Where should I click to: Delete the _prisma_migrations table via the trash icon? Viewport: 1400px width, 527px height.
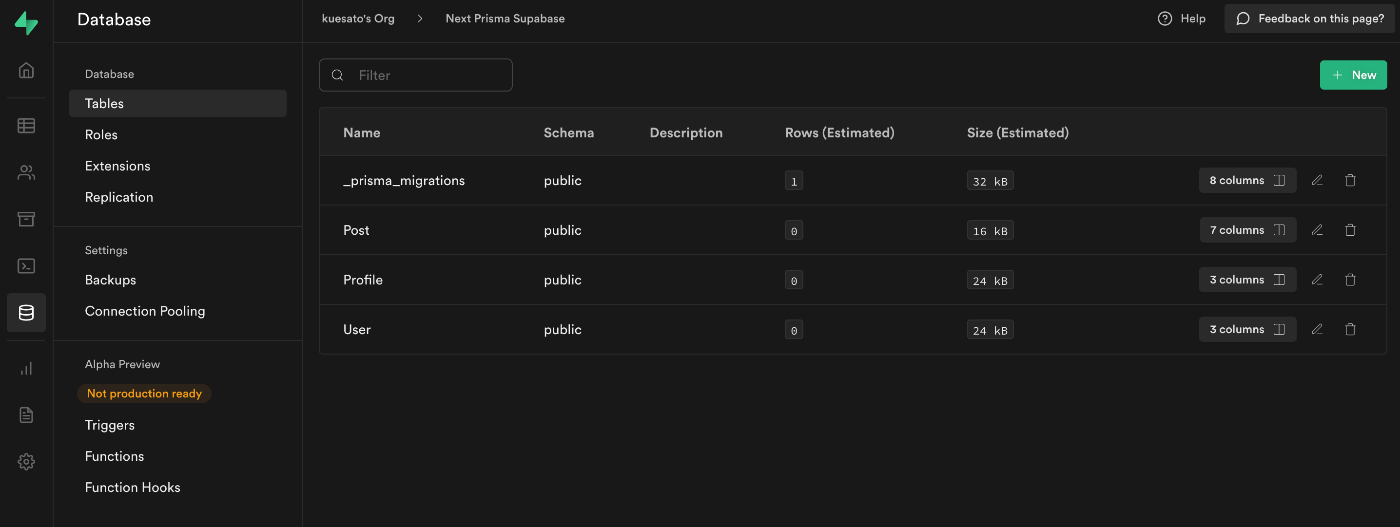point(1350,180)
